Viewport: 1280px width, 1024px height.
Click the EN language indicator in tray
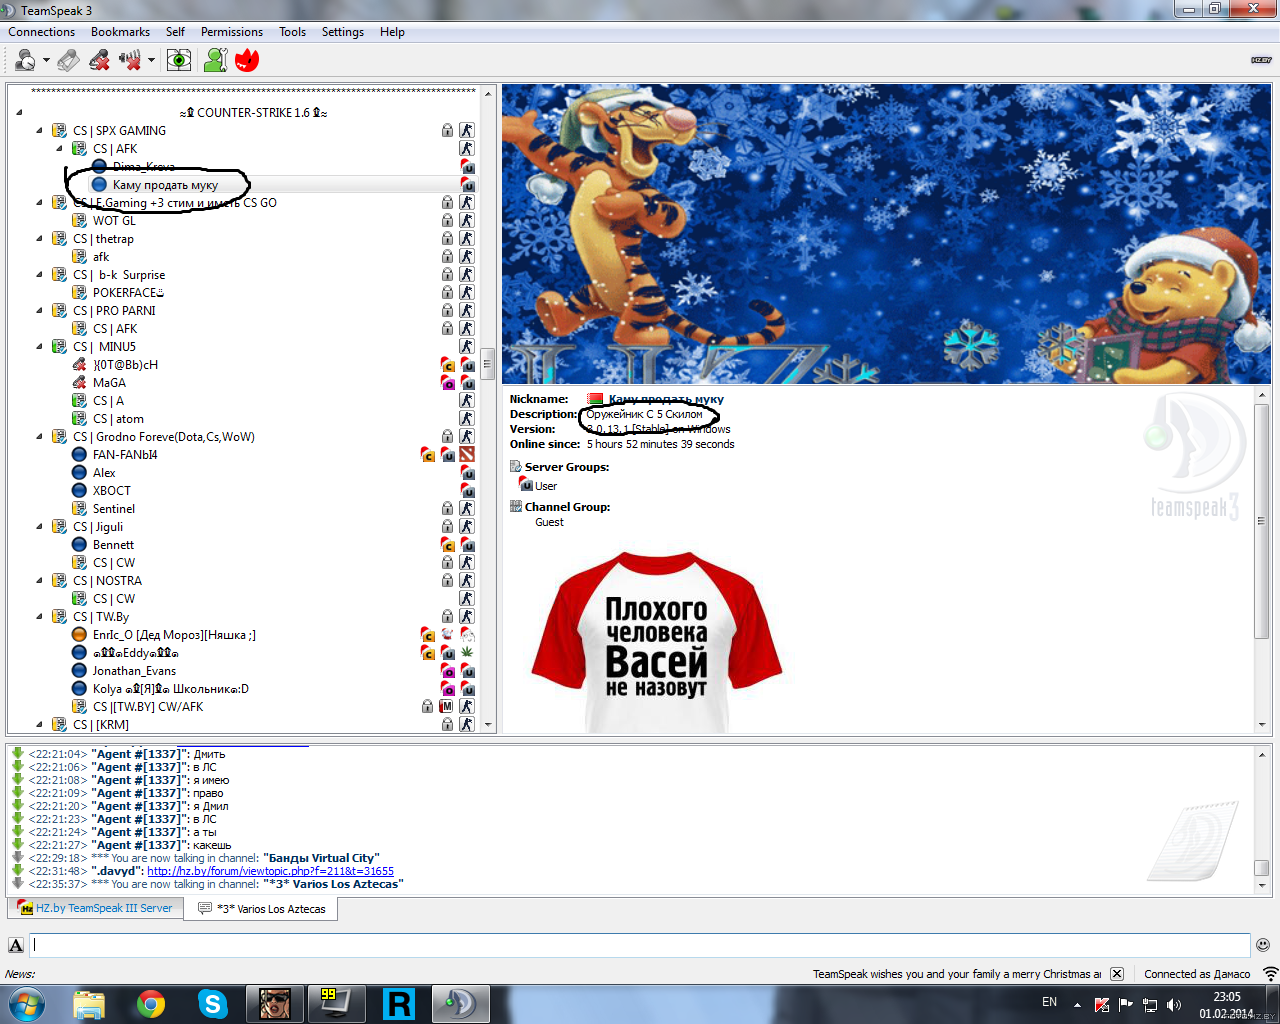point(1049,1002)
